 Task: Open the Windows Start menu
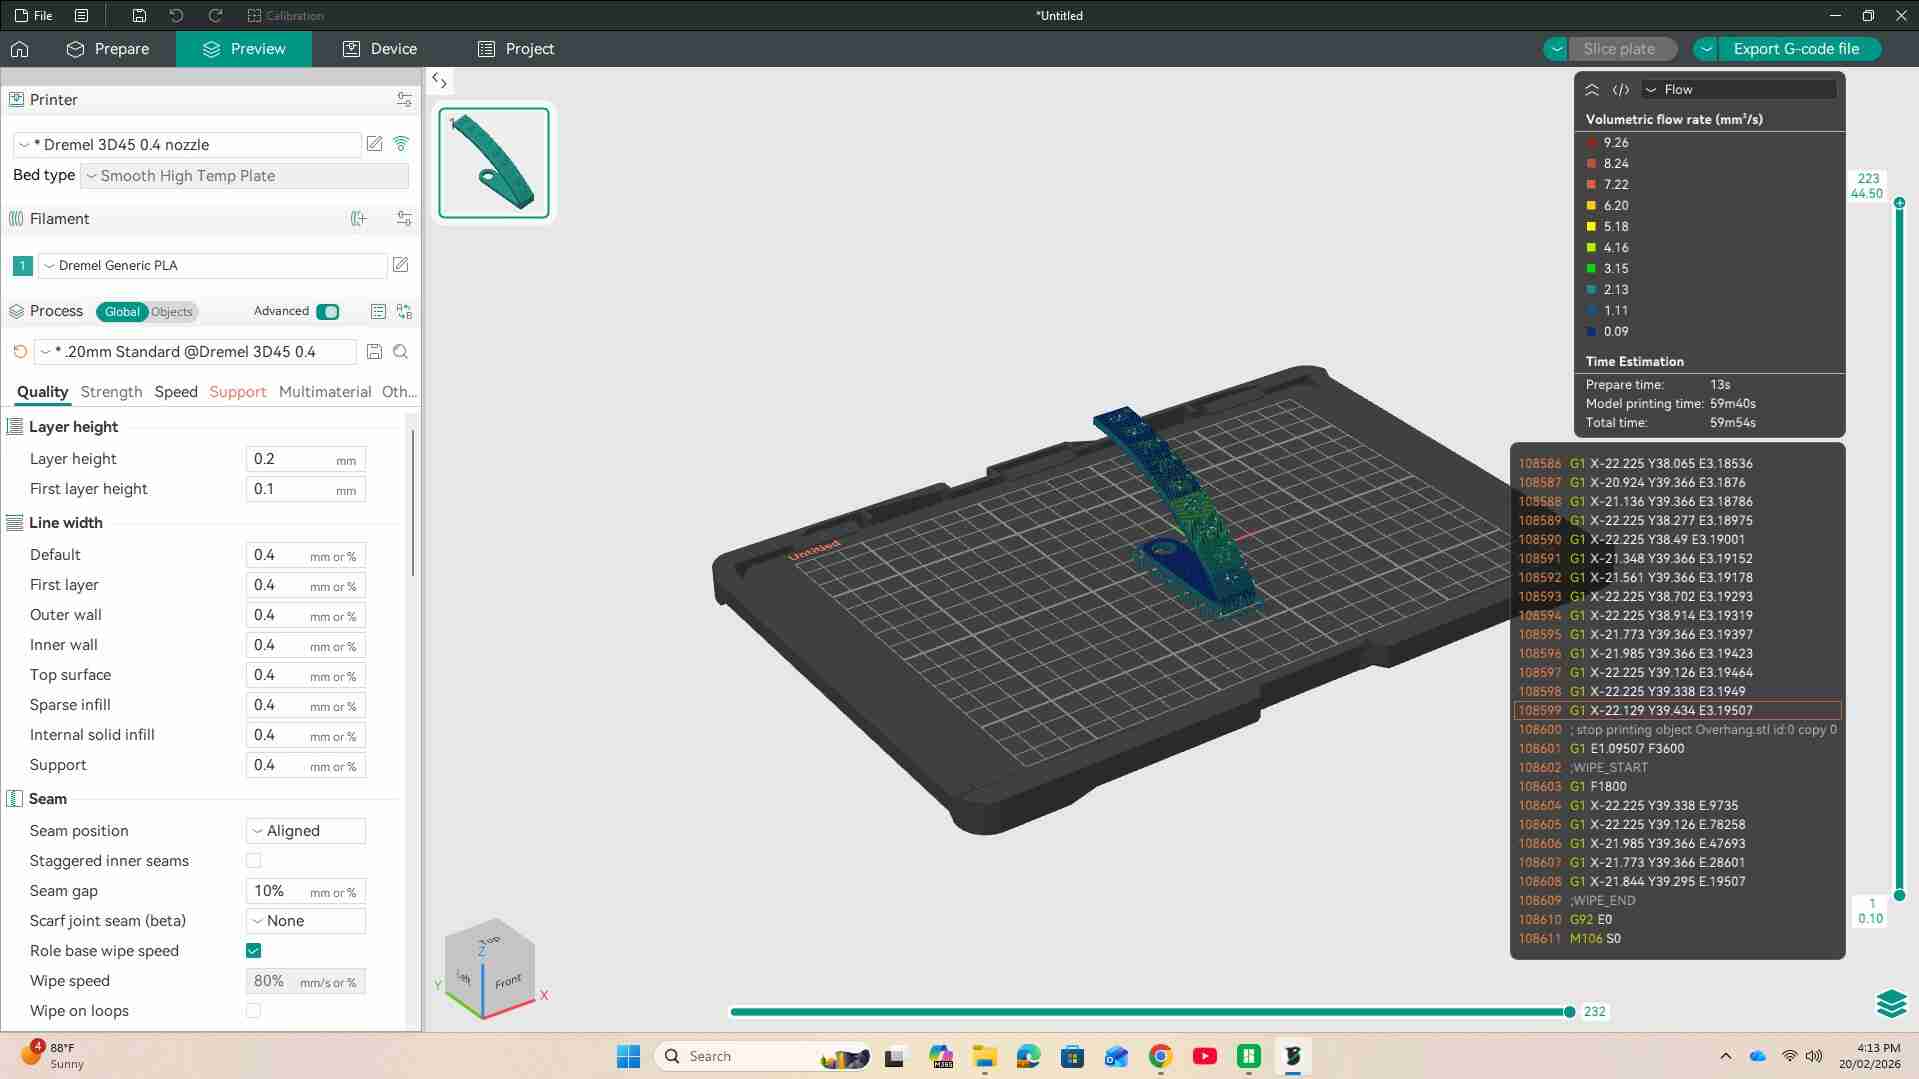628,1057
